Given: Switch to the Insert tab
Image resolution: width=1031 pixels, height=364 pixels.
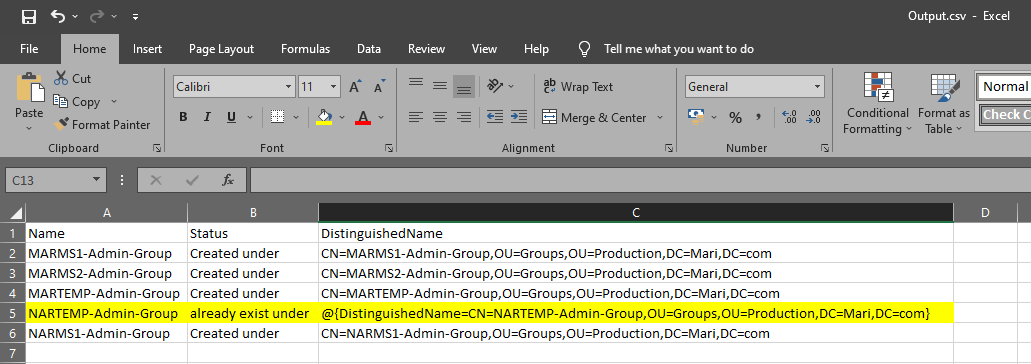Looking at the screenshot, I should tap(147, 49).
